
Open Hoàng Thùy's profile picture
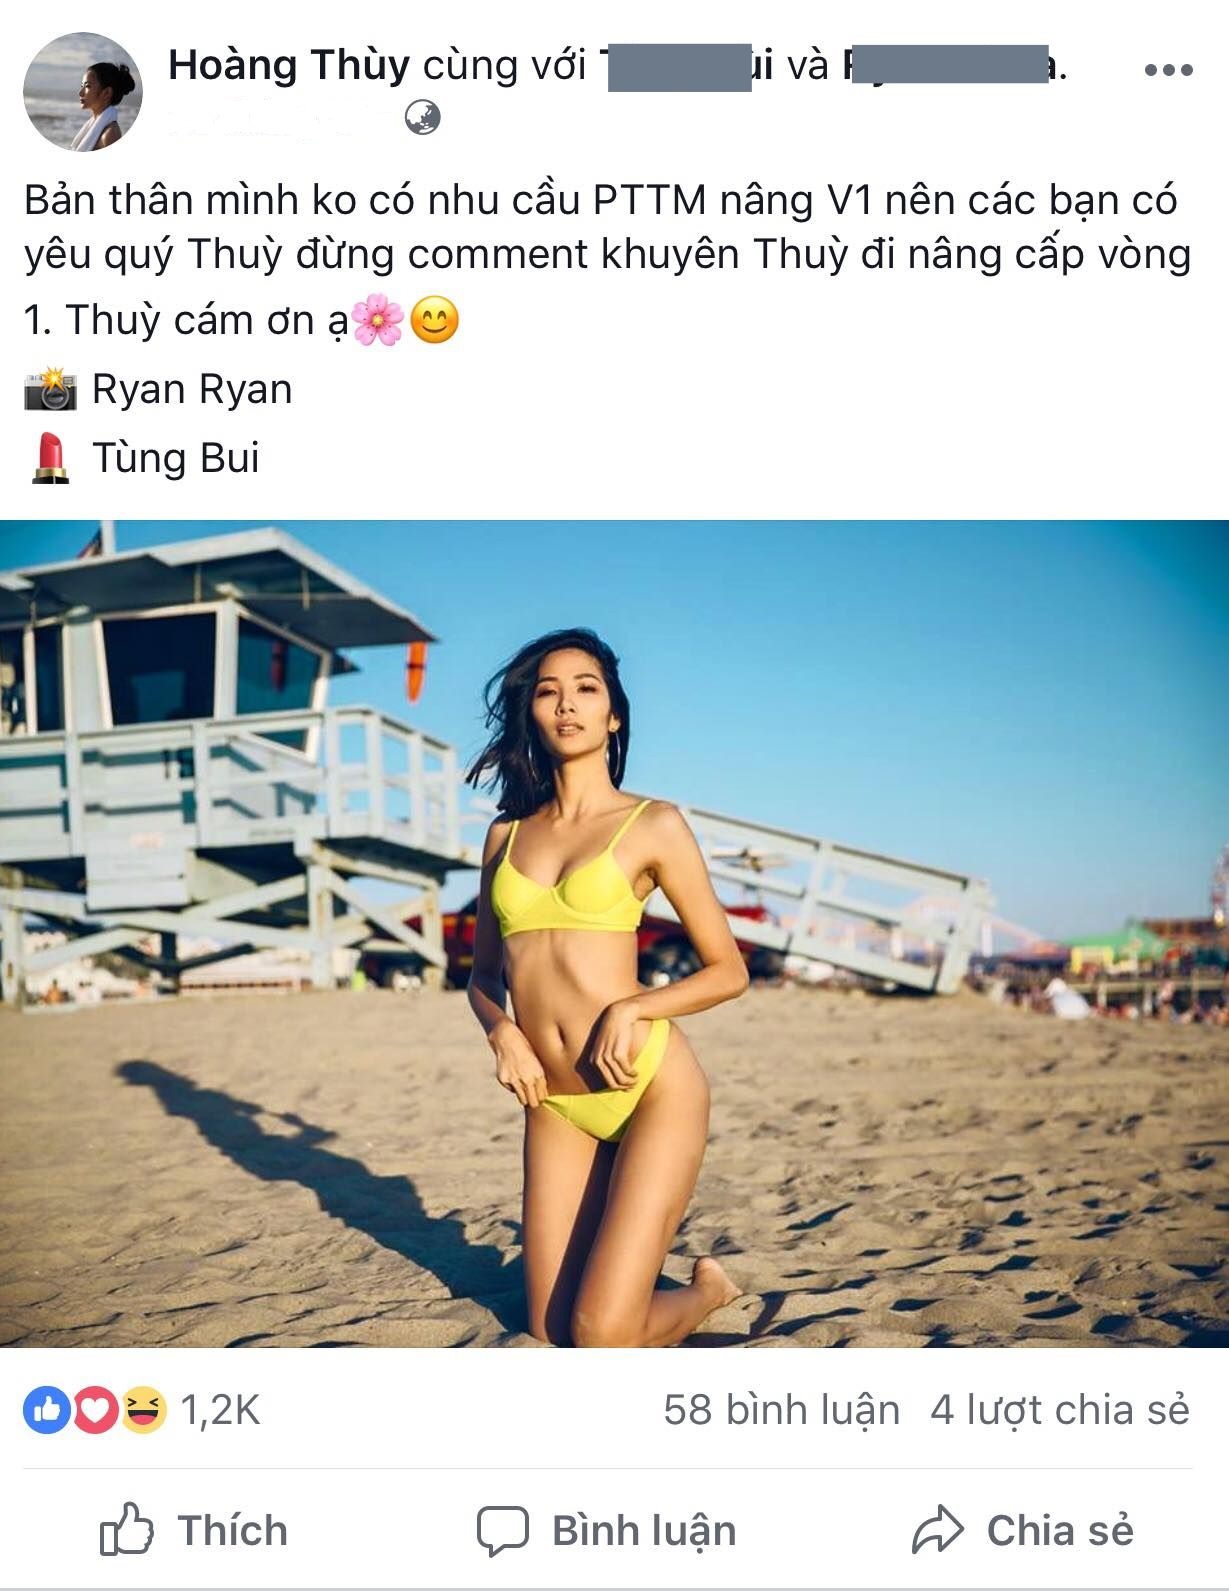pyautogui.click(x=83, y=91)
